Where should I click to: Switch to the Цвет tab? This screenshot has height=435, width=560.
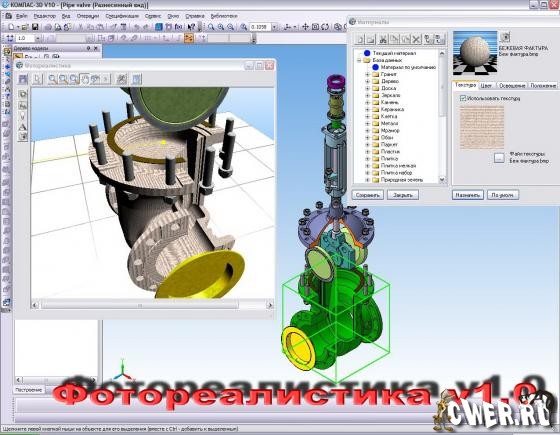pos(486,85)
